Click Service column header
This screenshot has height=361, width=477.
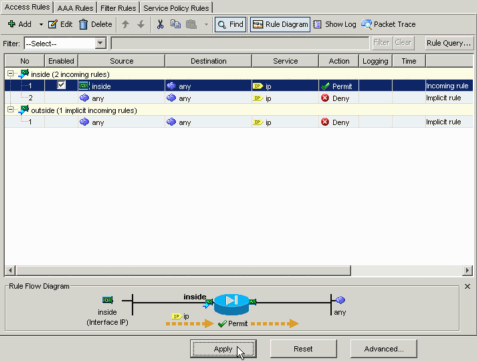285,61
